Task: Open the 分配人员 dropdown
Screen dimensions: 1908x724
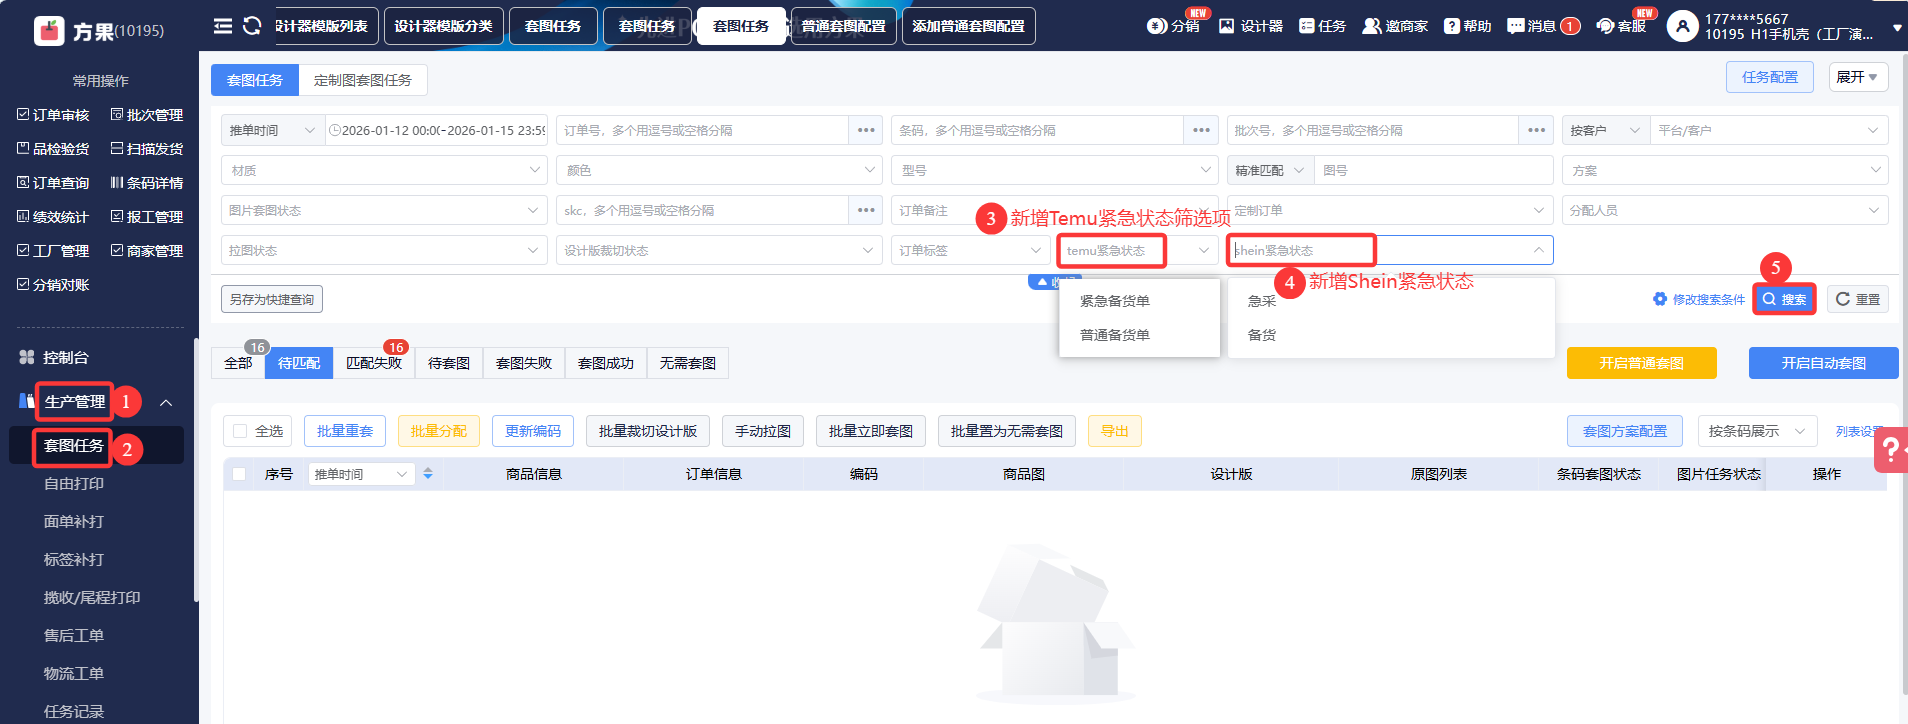Action: 1725,210
